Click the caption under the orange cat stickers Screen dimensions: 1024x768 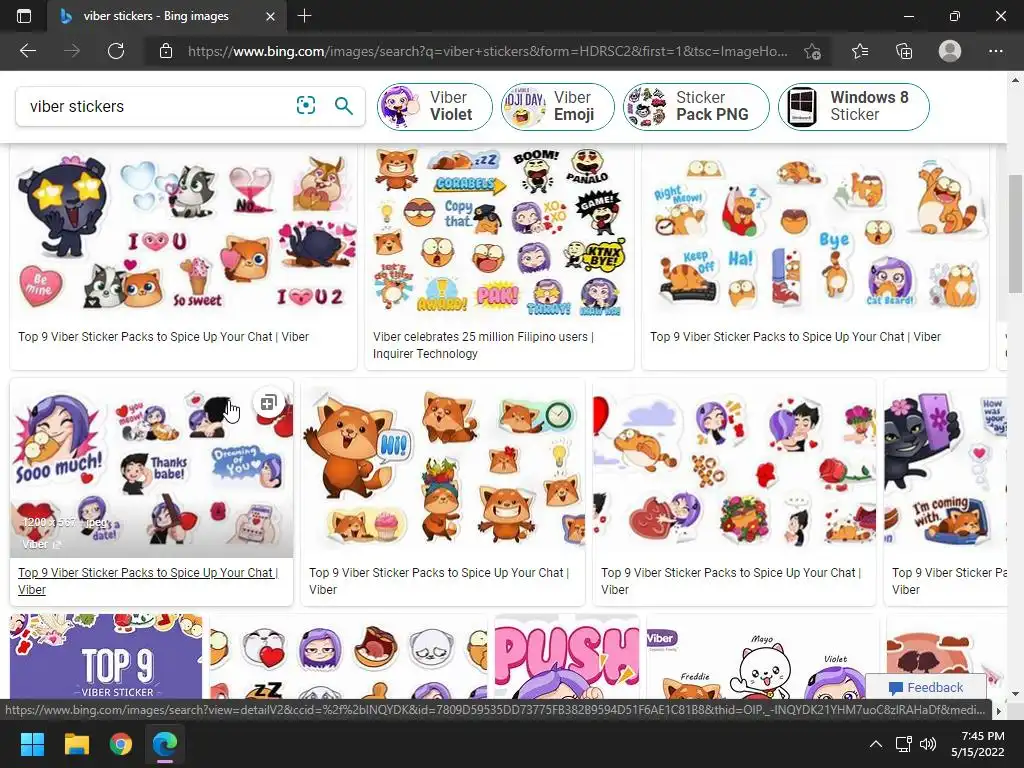pos(795,337)
